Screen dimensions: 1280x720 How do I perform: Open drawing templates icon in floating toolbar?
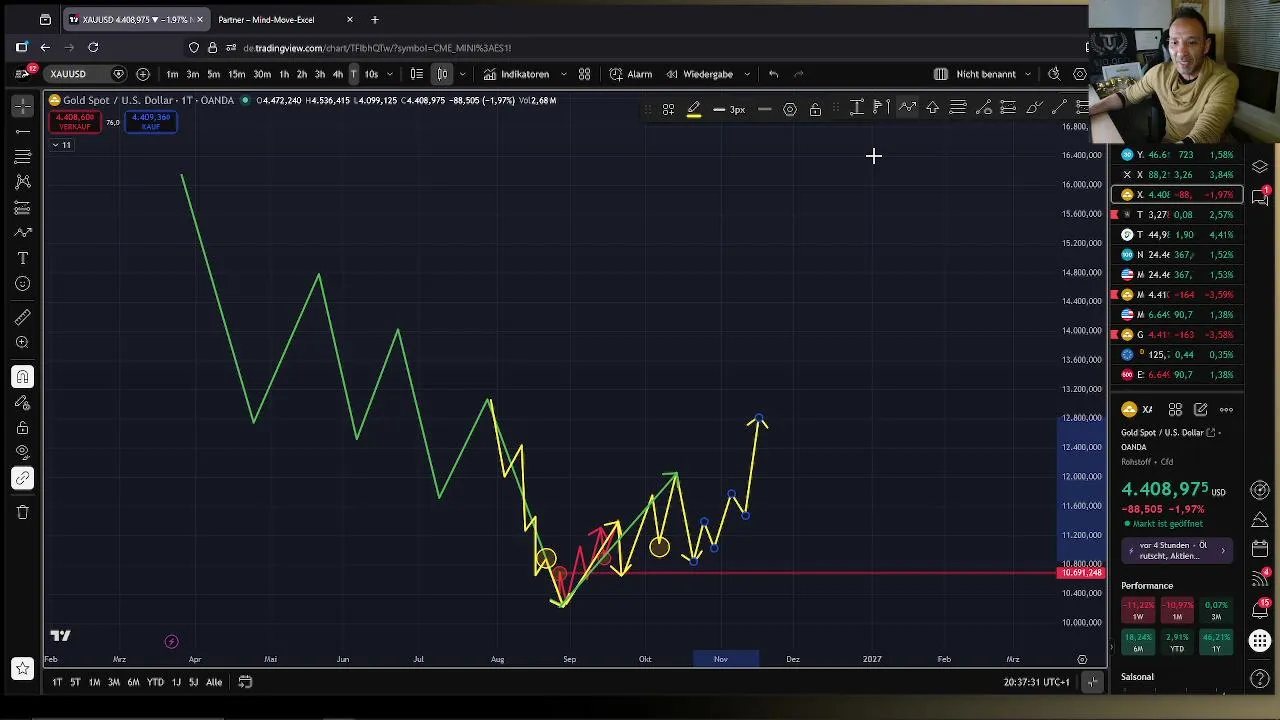(x=668, y=109)
